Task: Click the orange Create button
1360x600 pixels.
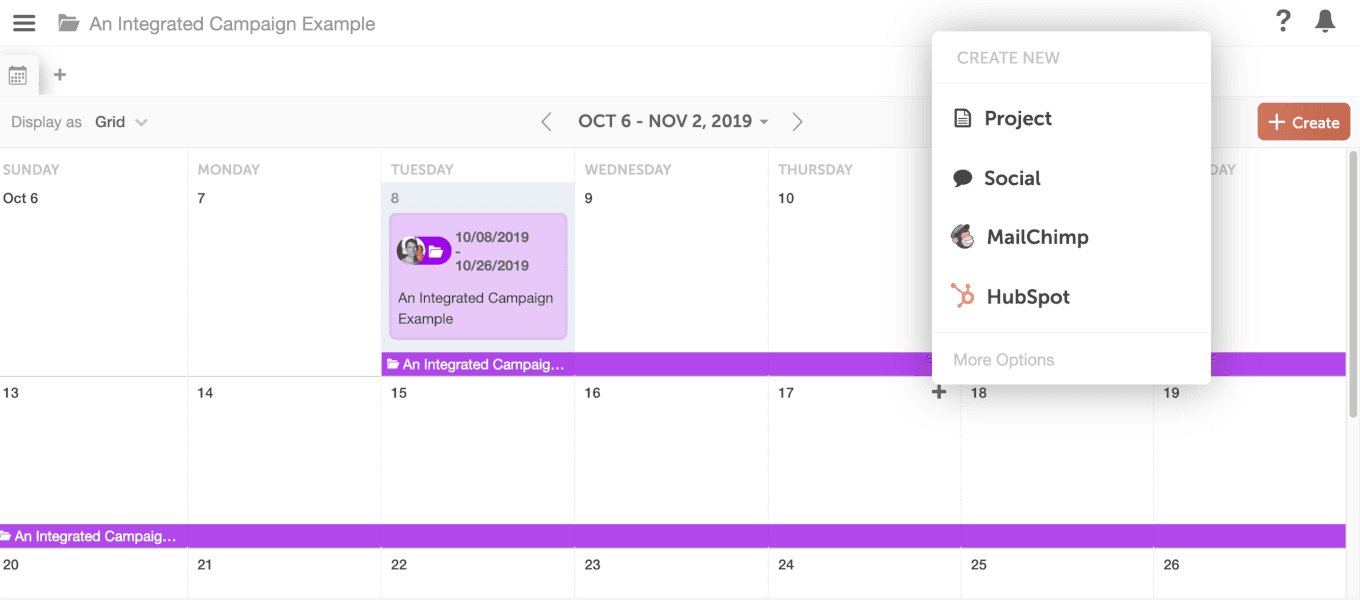Action: 1304,122
